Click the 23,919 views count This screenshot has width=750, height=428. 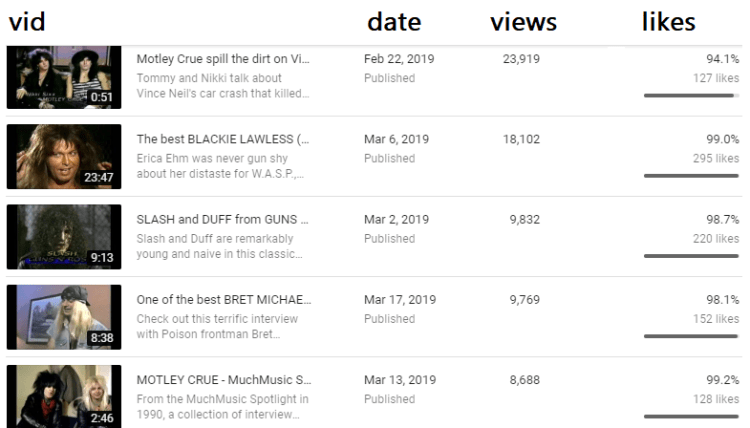pyautogui.click(x=521, y=59)
